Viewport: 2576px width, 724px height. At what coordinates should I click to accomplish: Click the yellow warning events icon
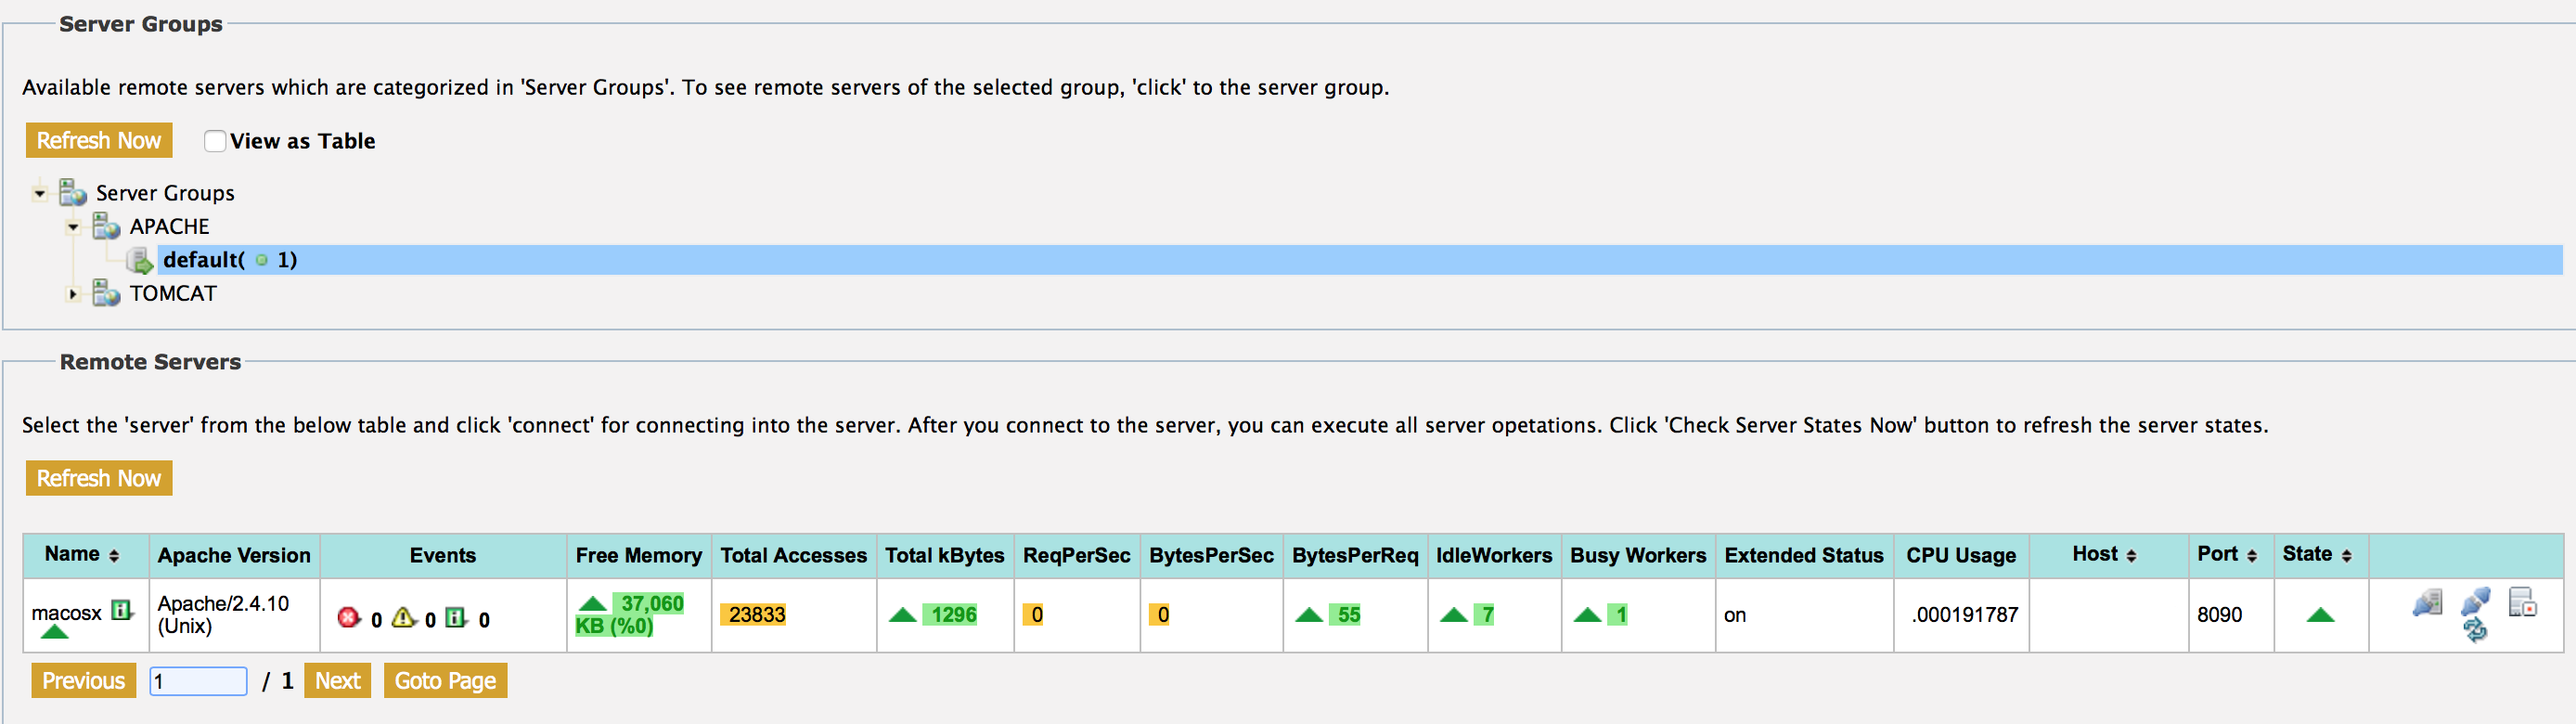pyautogui.click(x=403, y=618)
